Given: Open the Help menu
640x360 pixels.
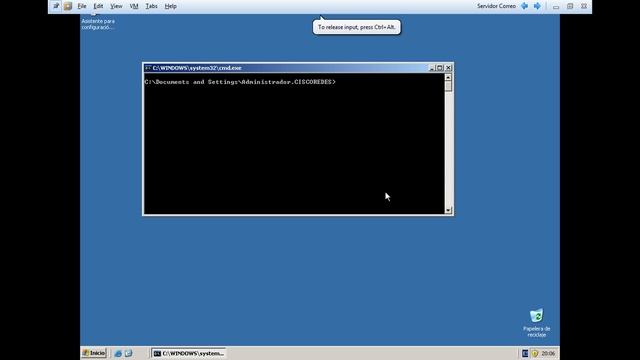Looking at the screenshot, I should click(171, 6).
